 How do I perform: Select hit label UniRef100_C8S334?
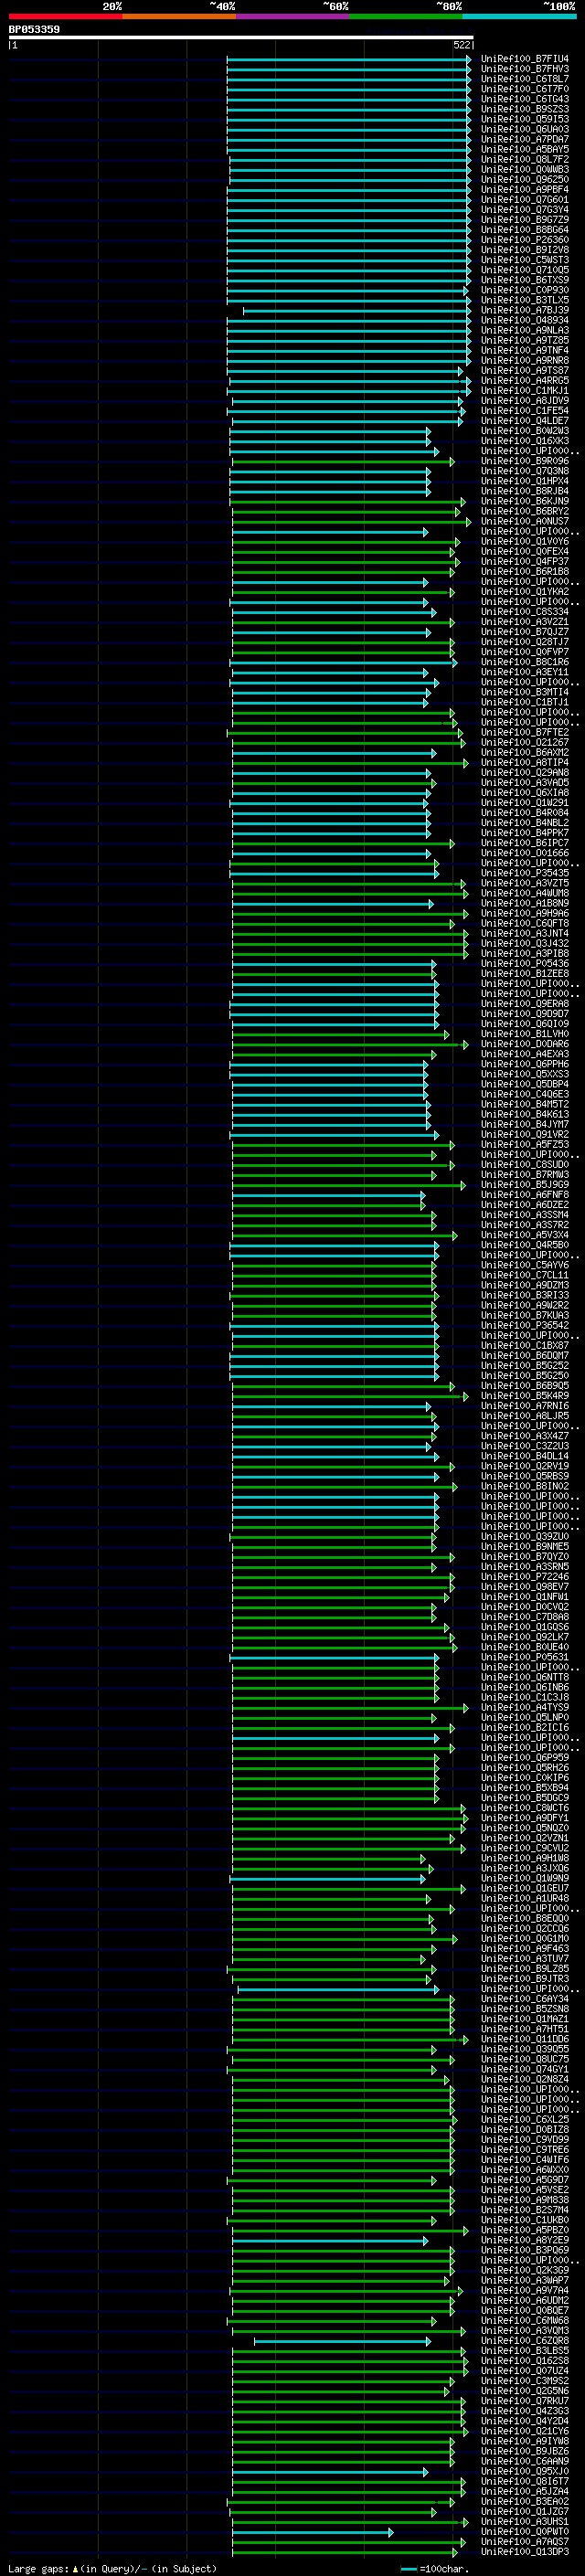(x=525, y=612)
